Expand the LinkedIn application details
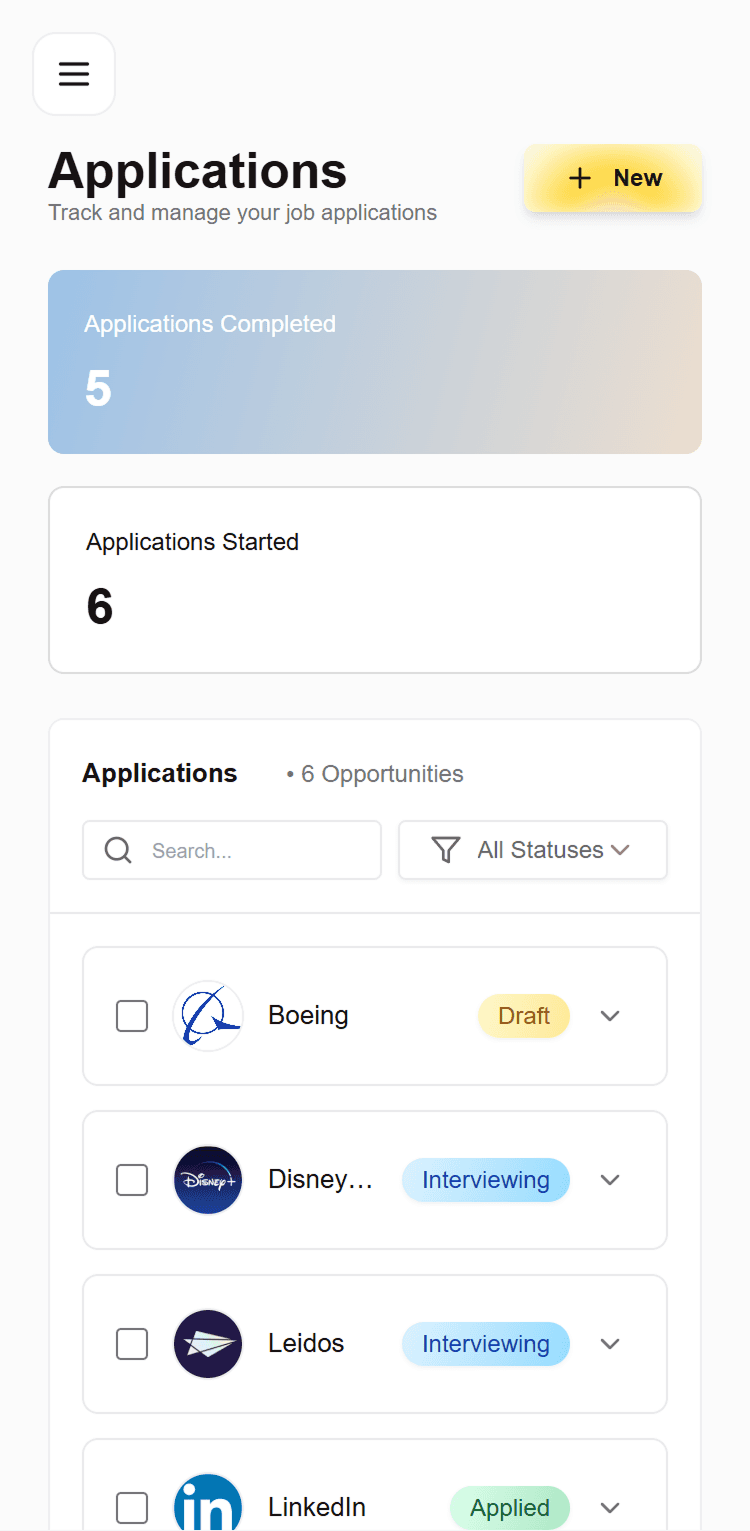750x1531 pixels. coord(610,1507)
